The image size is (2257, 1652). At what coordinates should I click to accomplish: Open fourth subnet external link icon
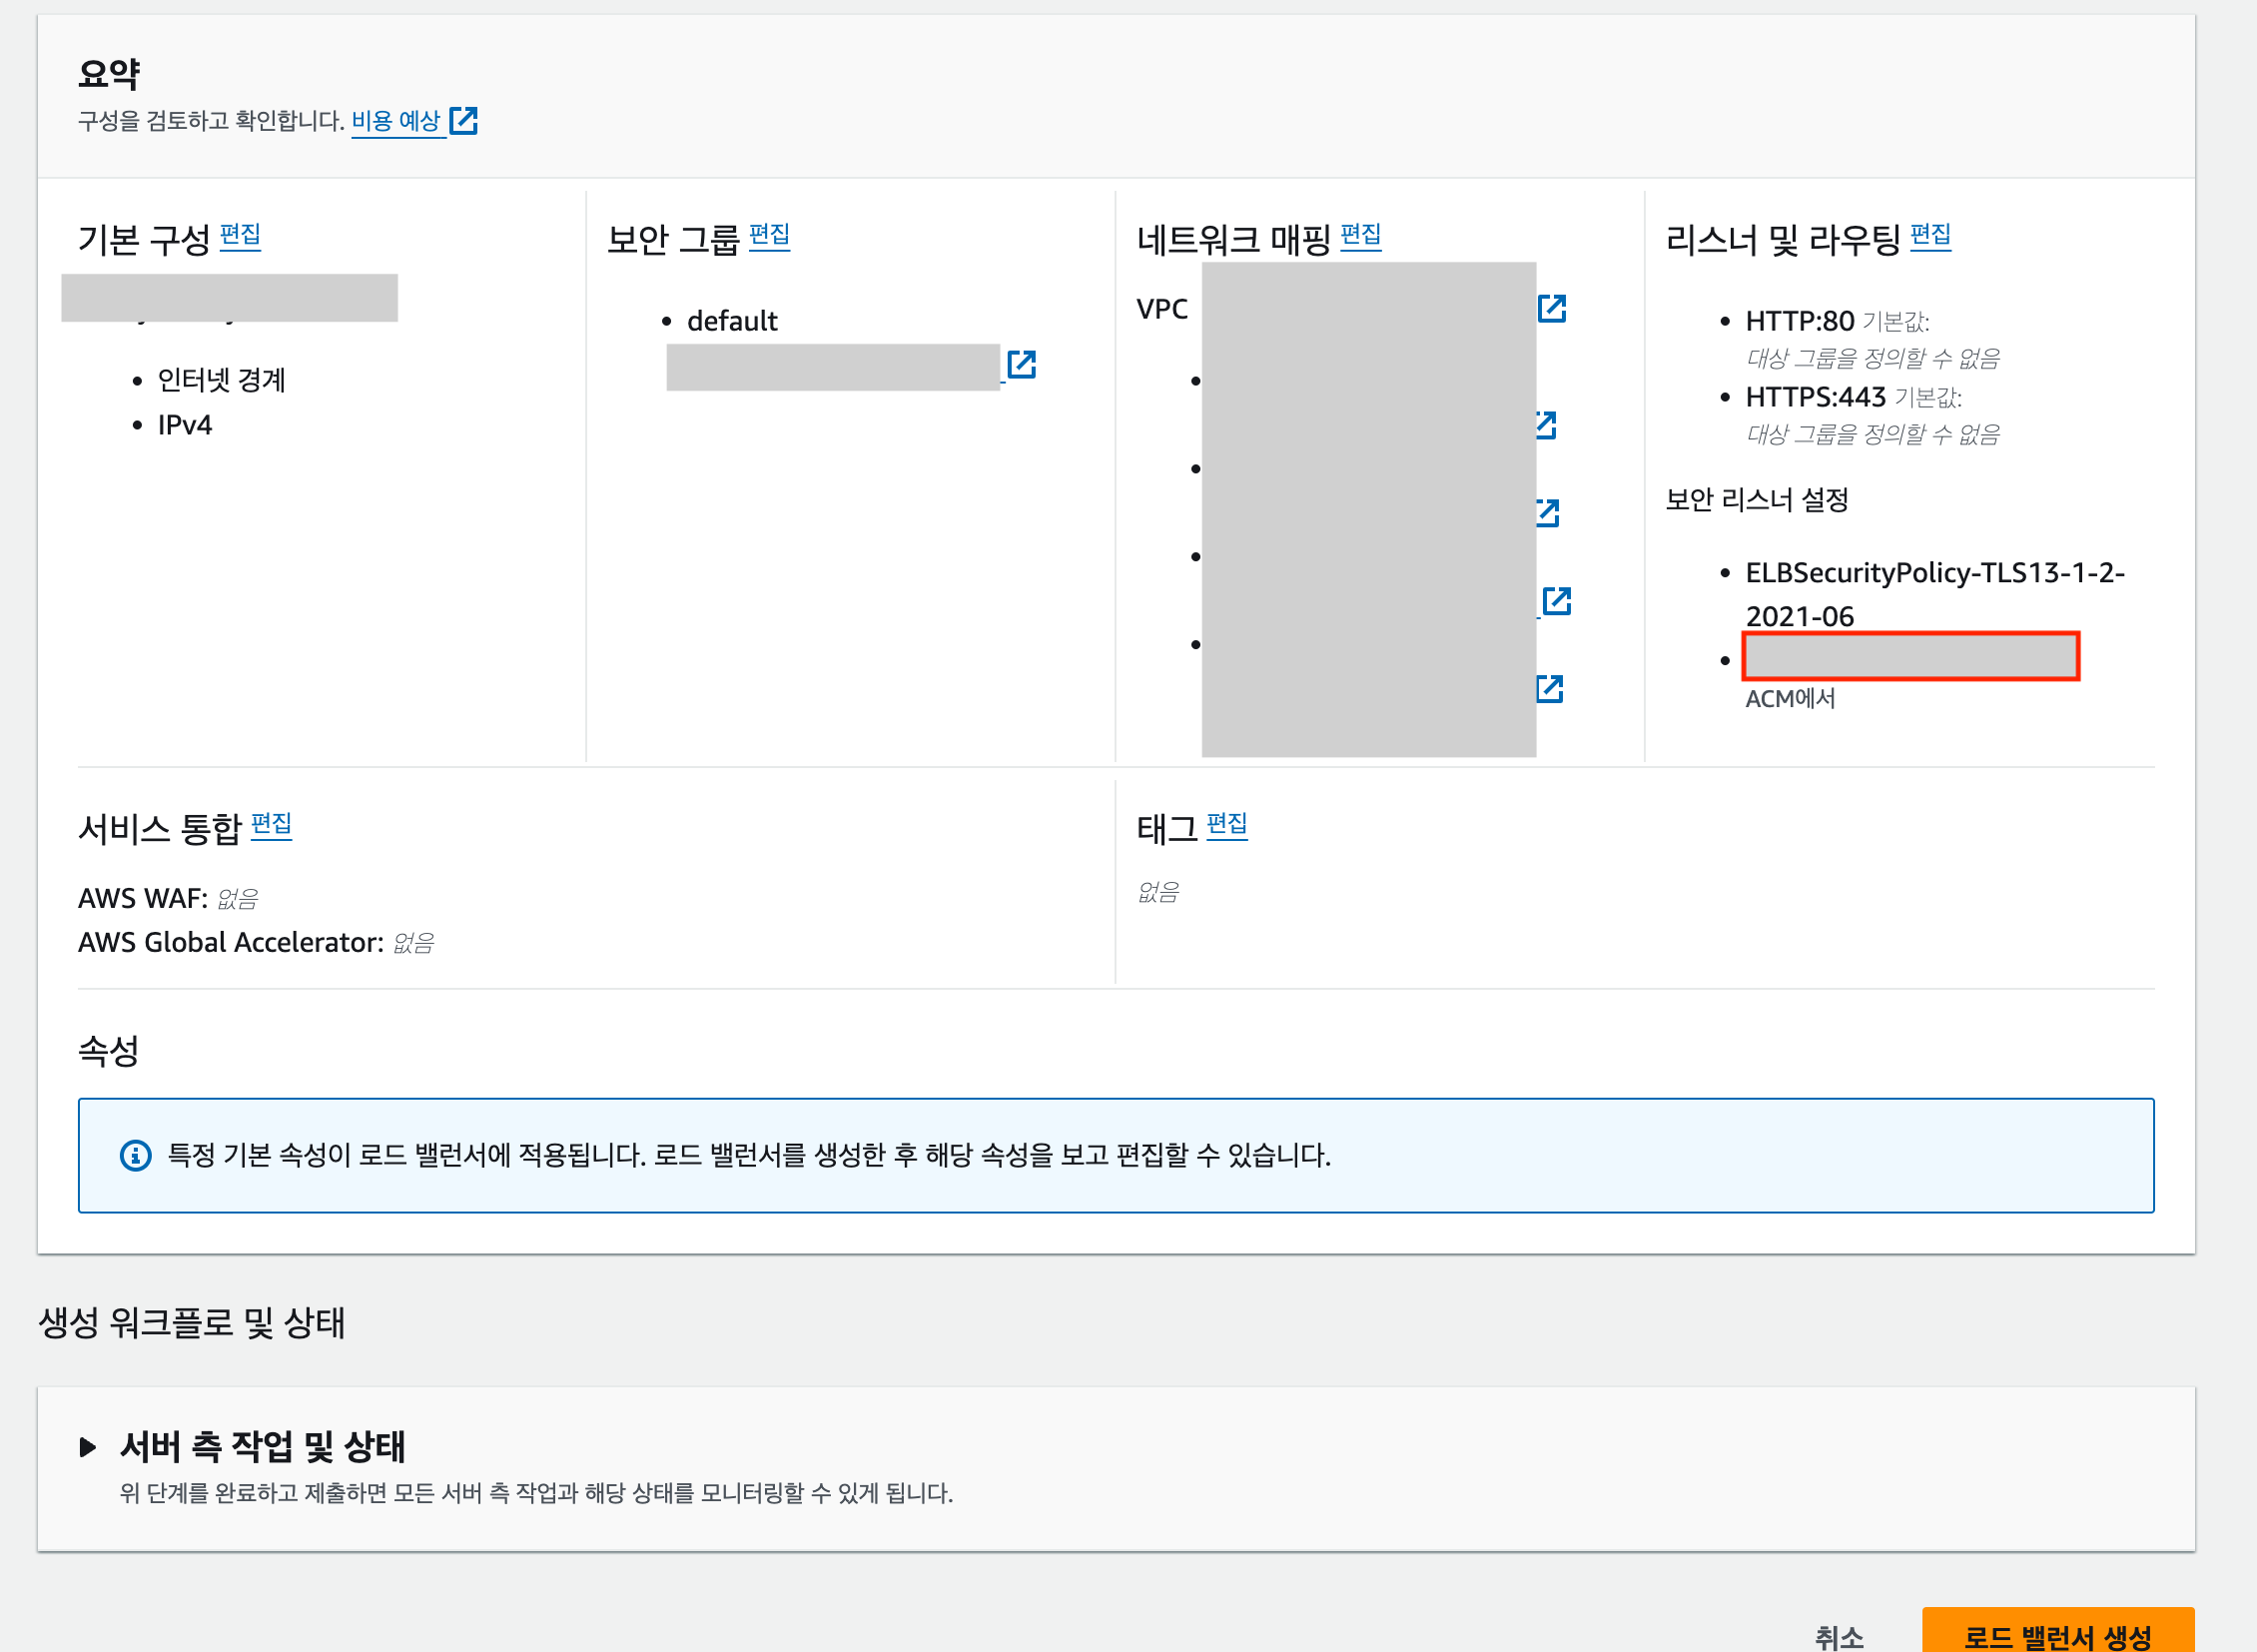pyautogui.click(x=1550, y=689)
